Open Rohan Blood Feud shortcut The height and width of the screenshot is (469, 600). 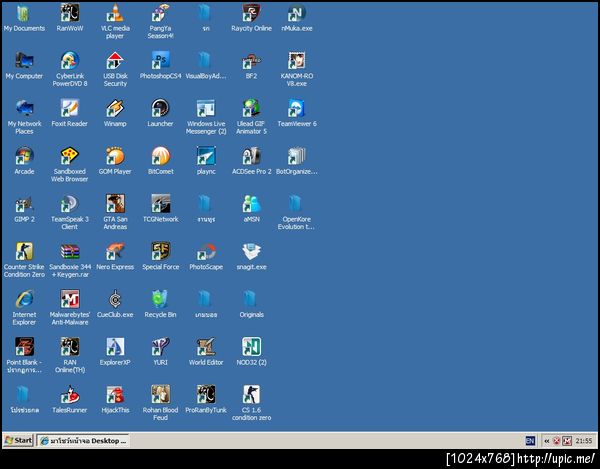160,403
